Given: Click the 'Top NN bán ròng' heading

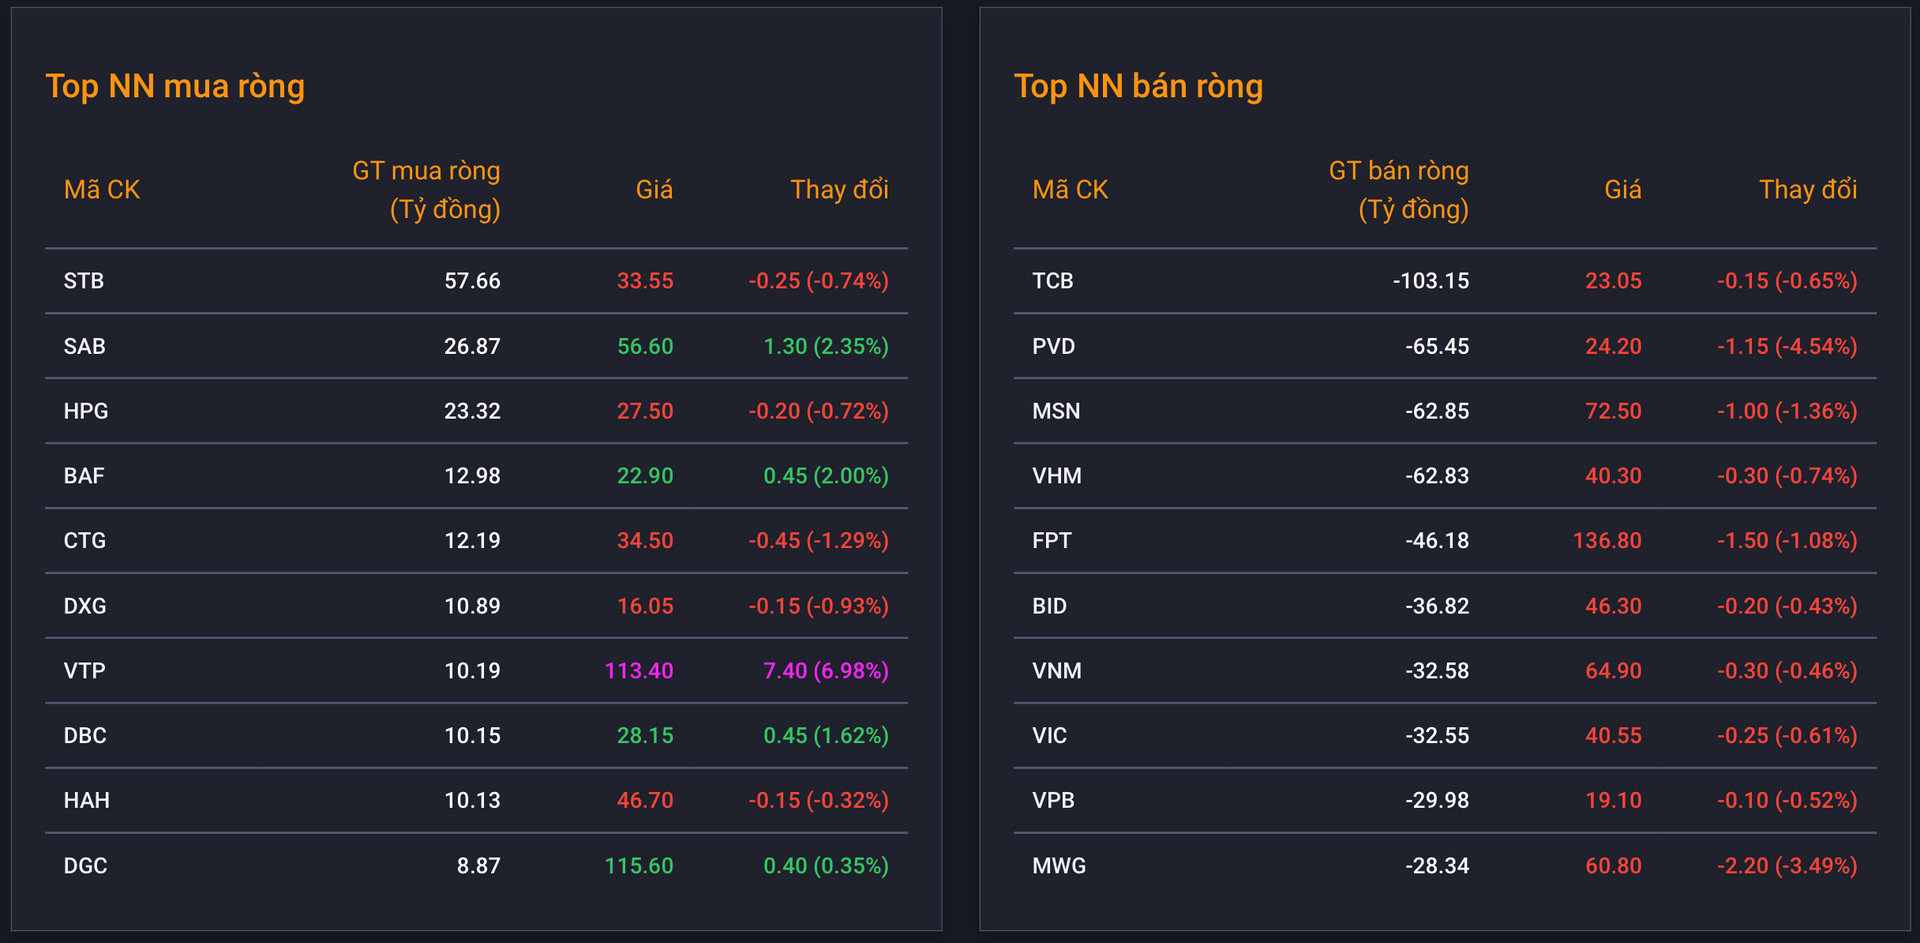Looking at the screenshot, I should tap(1138, 87).
